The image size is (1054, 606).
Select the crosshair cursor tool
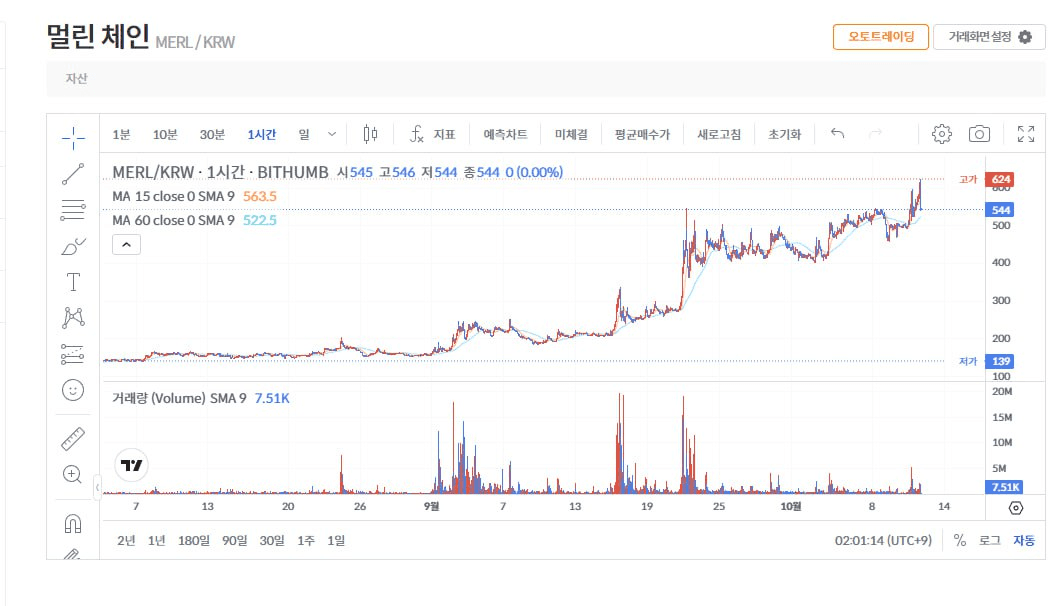[x=73, y=136]
